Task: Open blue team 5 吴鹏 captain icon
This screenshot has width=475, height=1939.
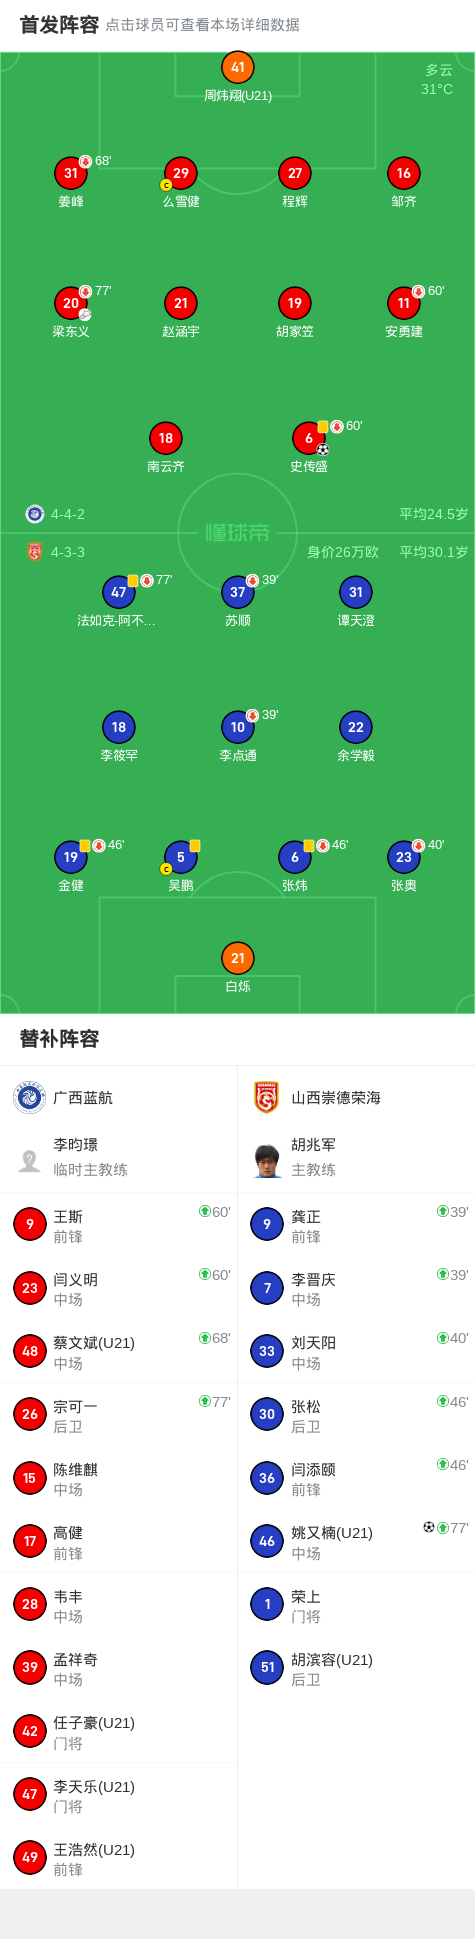Action: tap(180, 857)
